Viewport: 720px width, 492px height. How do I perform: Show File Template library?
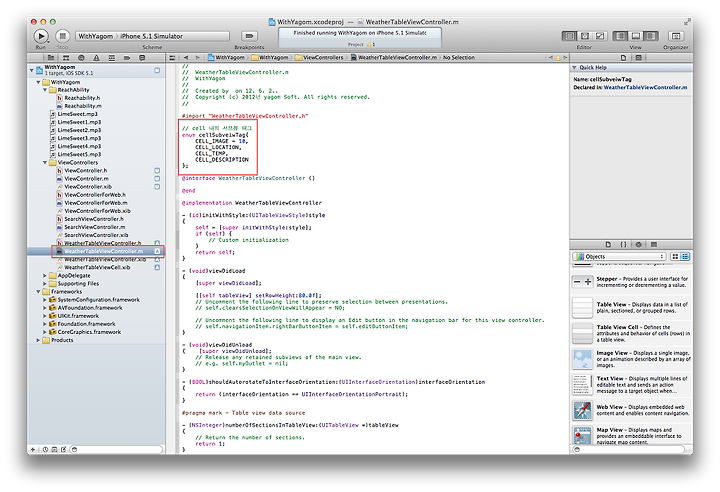point(608,244)
